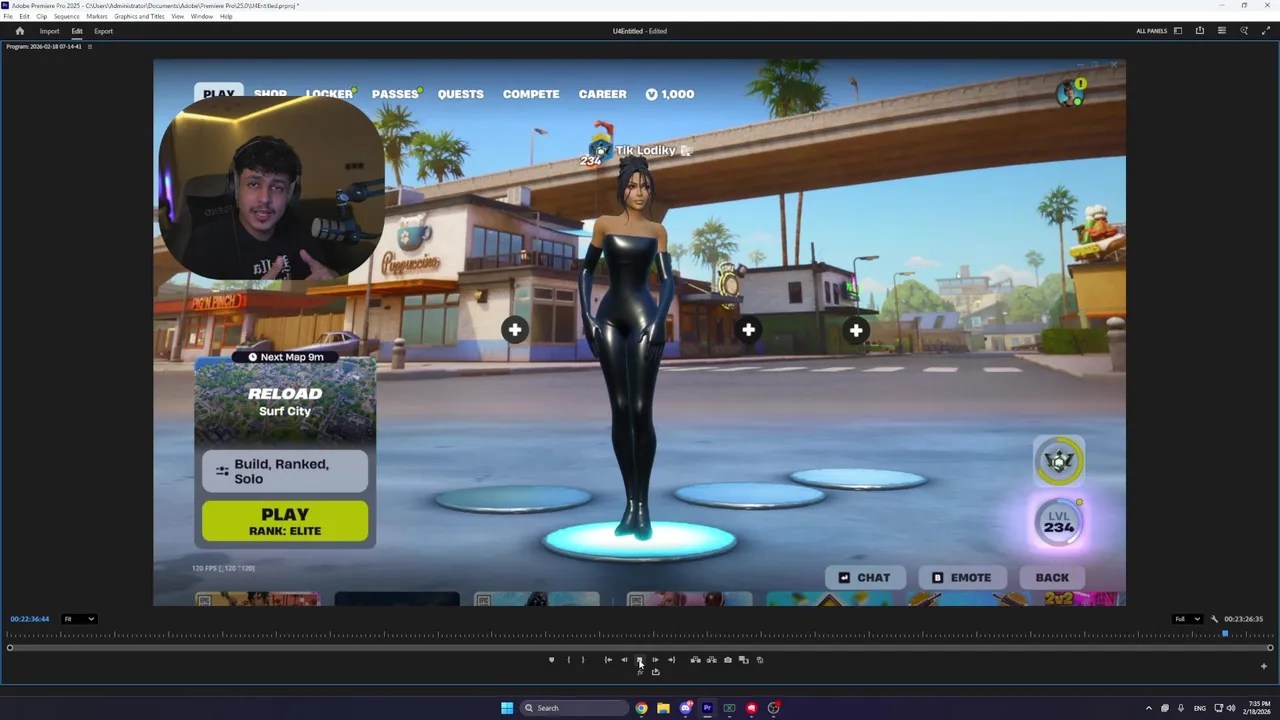The width and height of the screenshot is (1280, 720).
Task: Switch to the Import tab
Action: point(49,31)
